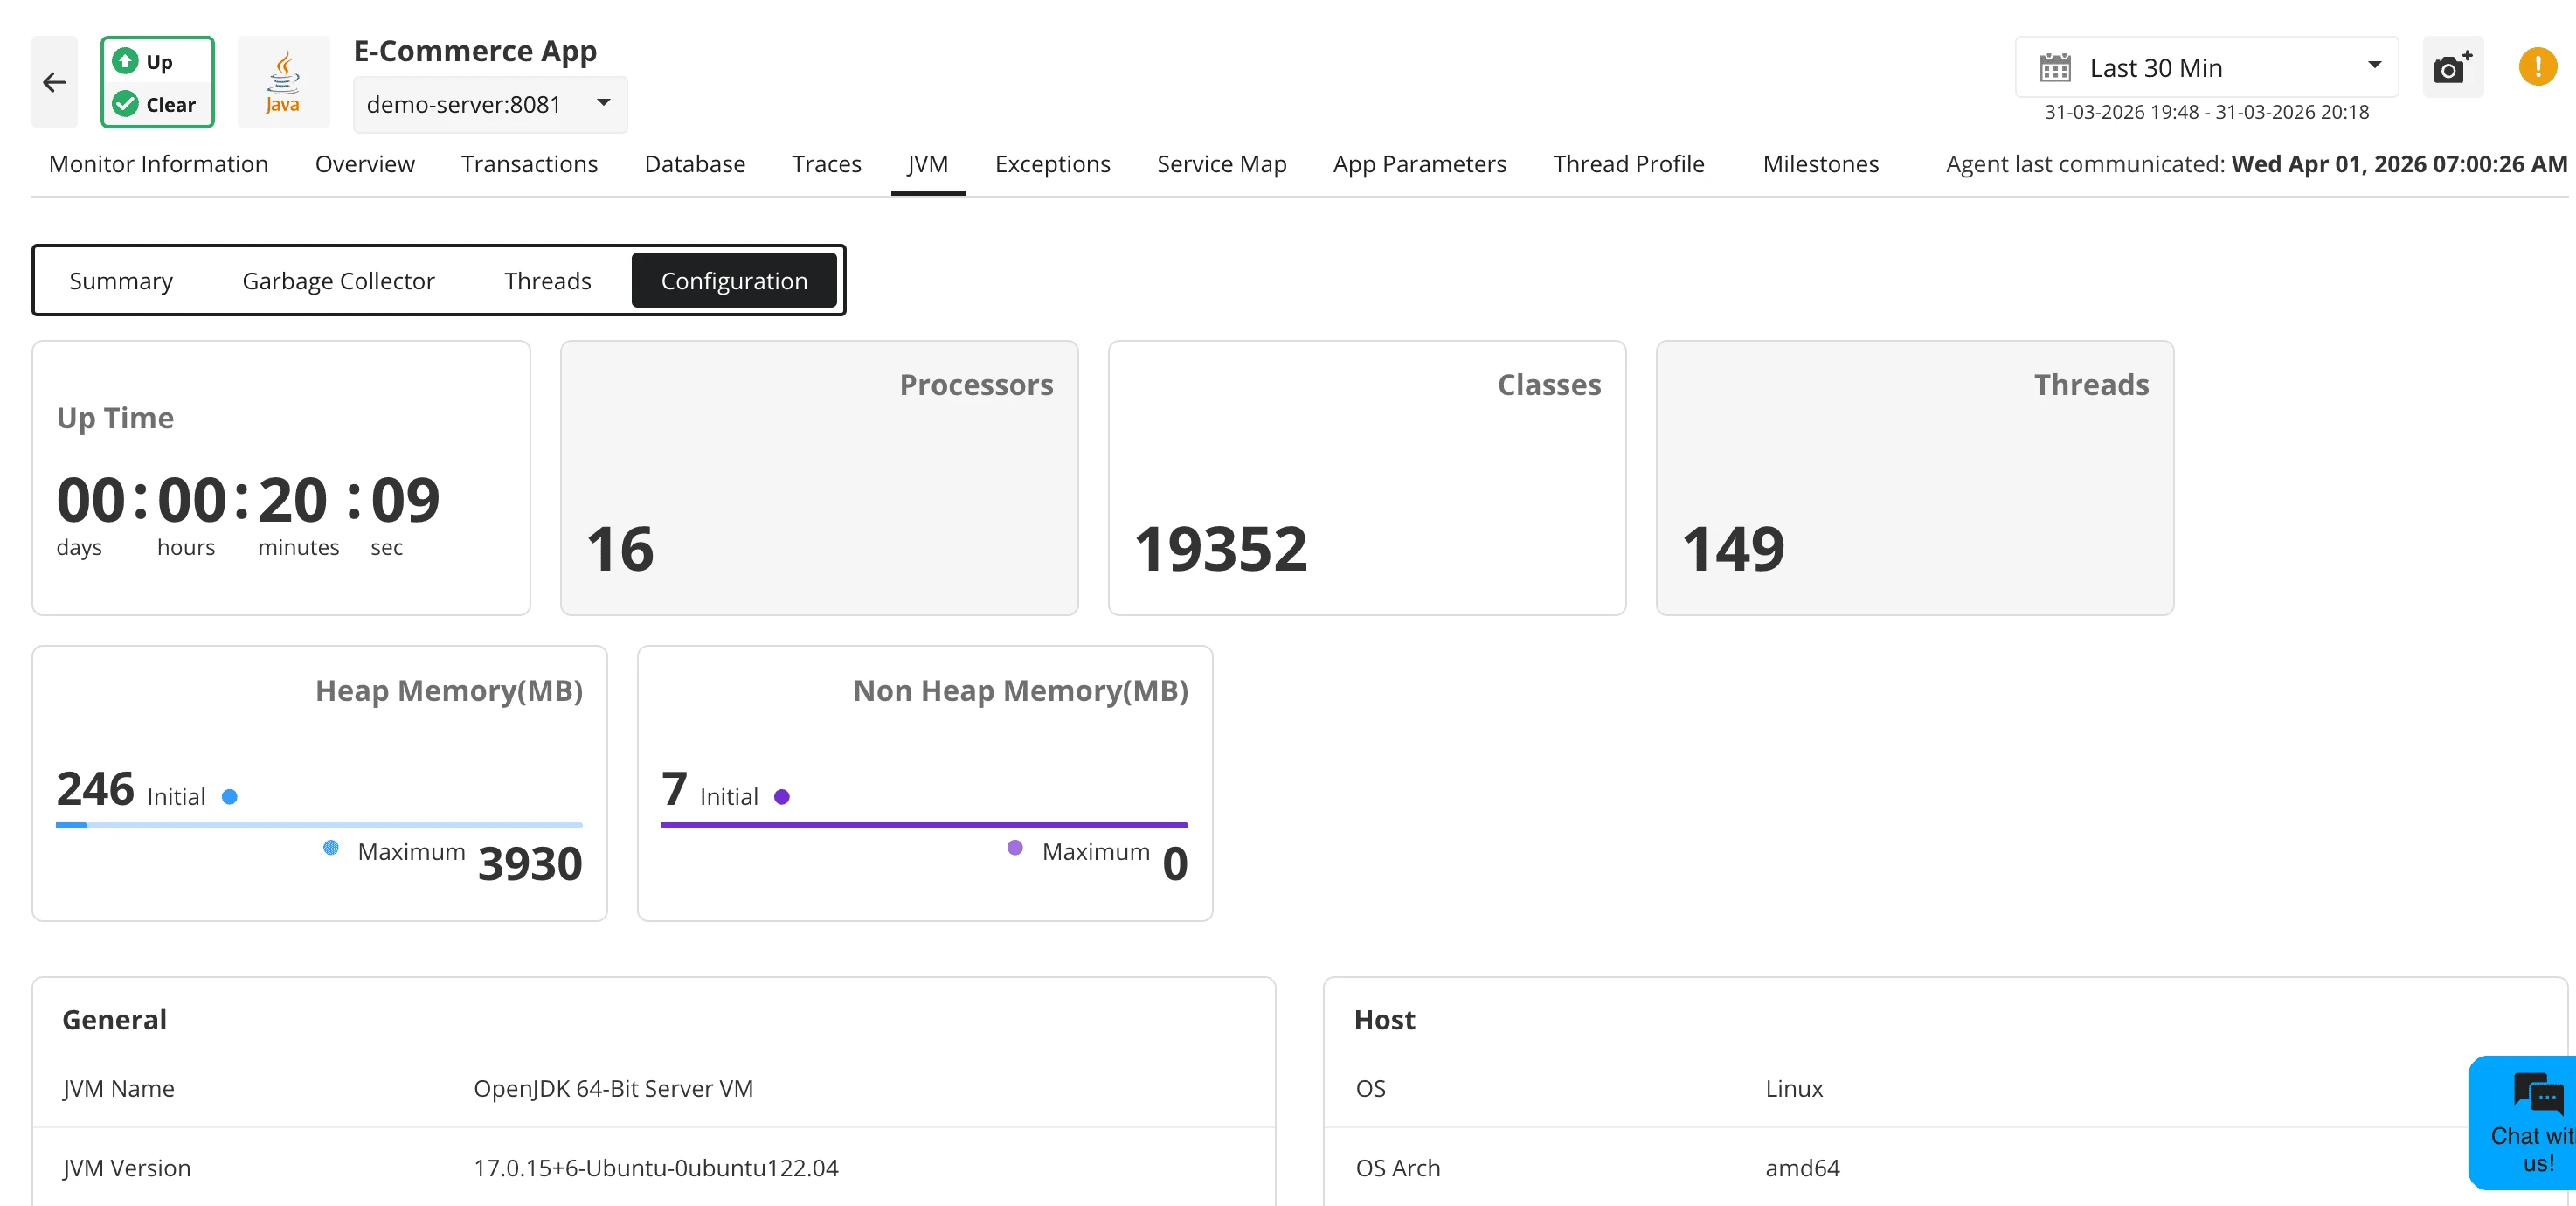
Task: Select the Overview tab
Action: [x=364, y=164]
